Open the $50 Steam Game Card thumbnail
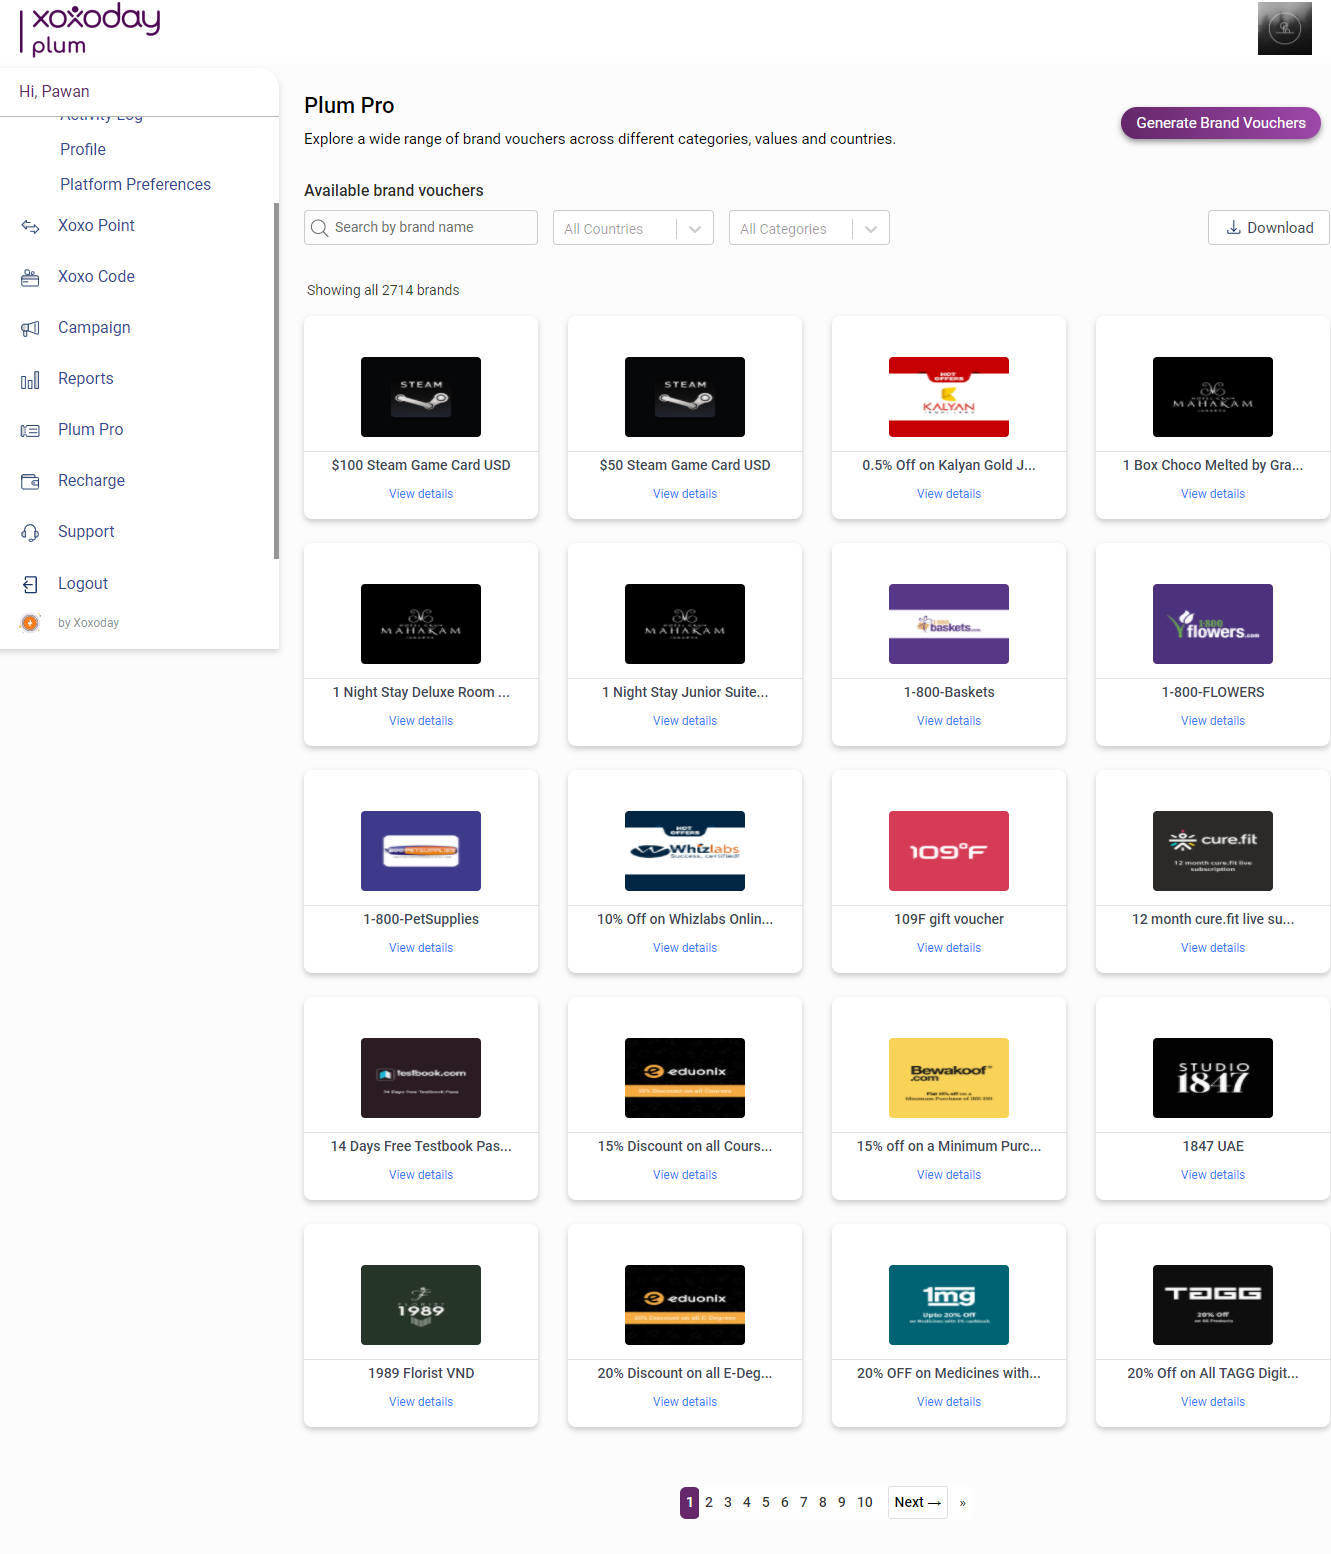The width and height of the screenshot is (1331, 1554). click(x=685, y=397)
